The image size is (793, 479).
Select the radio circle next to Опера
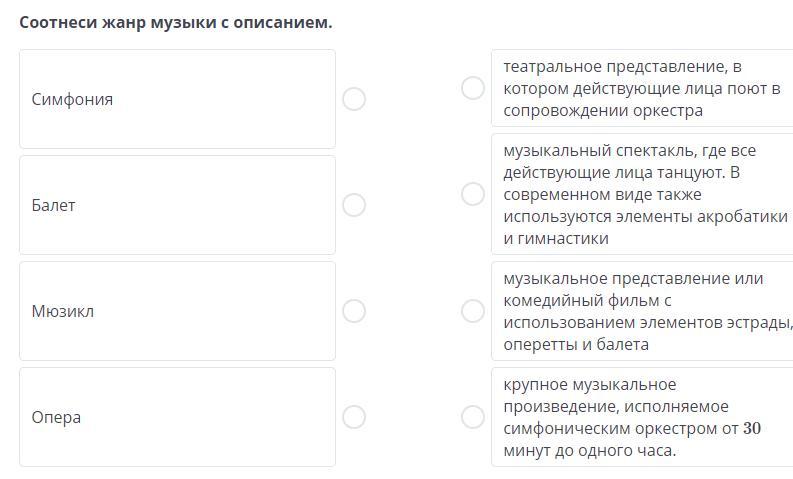[354, 417]
